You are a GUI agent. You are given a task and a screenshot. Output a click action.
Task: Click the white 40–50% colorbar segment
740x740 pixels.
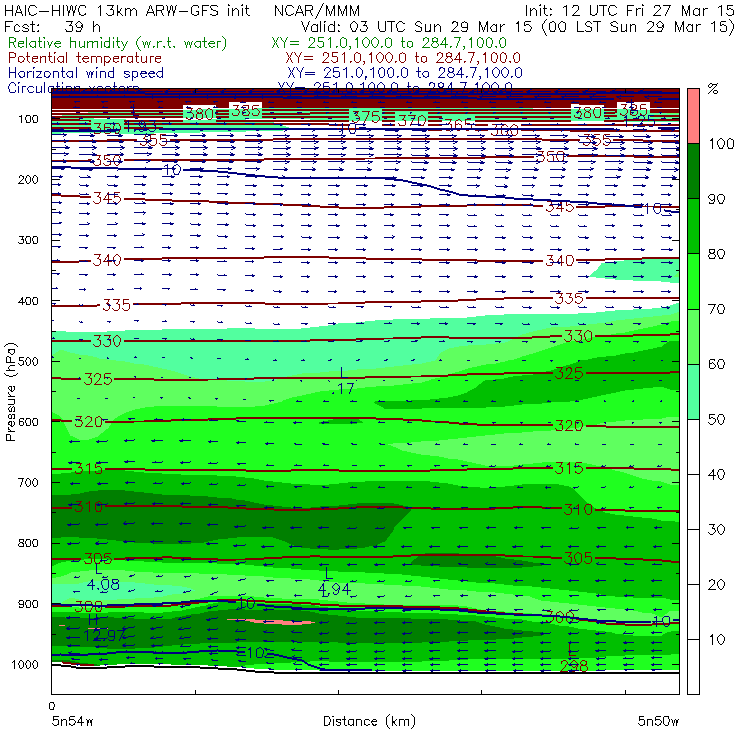point(693,447)
